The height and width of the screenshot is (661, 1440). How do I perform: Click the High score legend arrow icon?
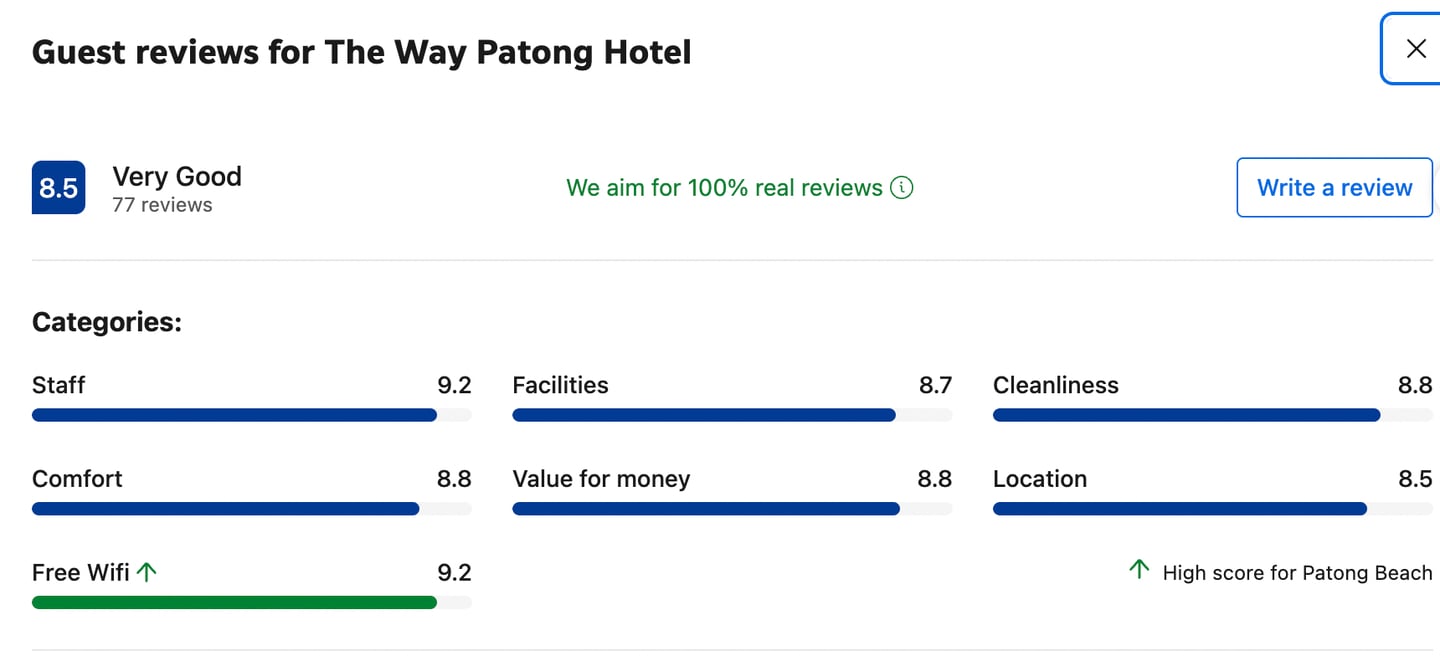(1138, 570)
